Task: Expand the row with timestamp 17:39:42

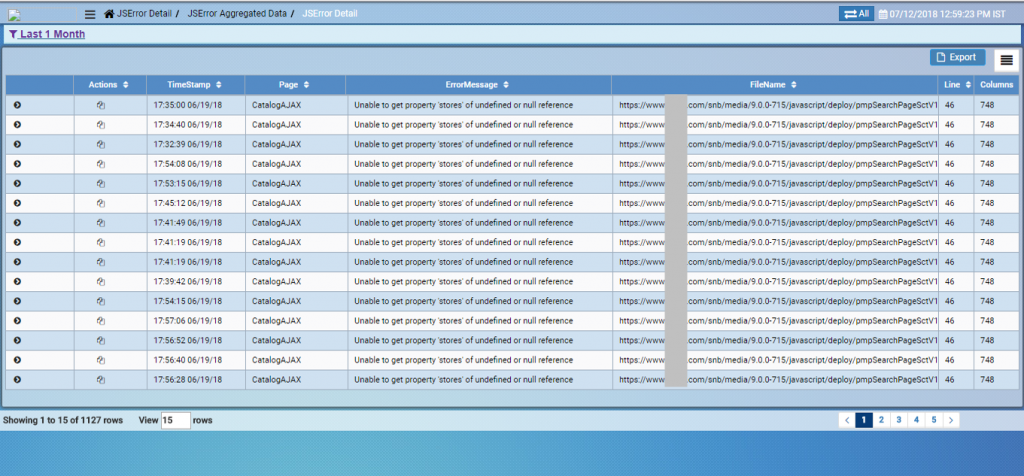Action: (18, 282)
